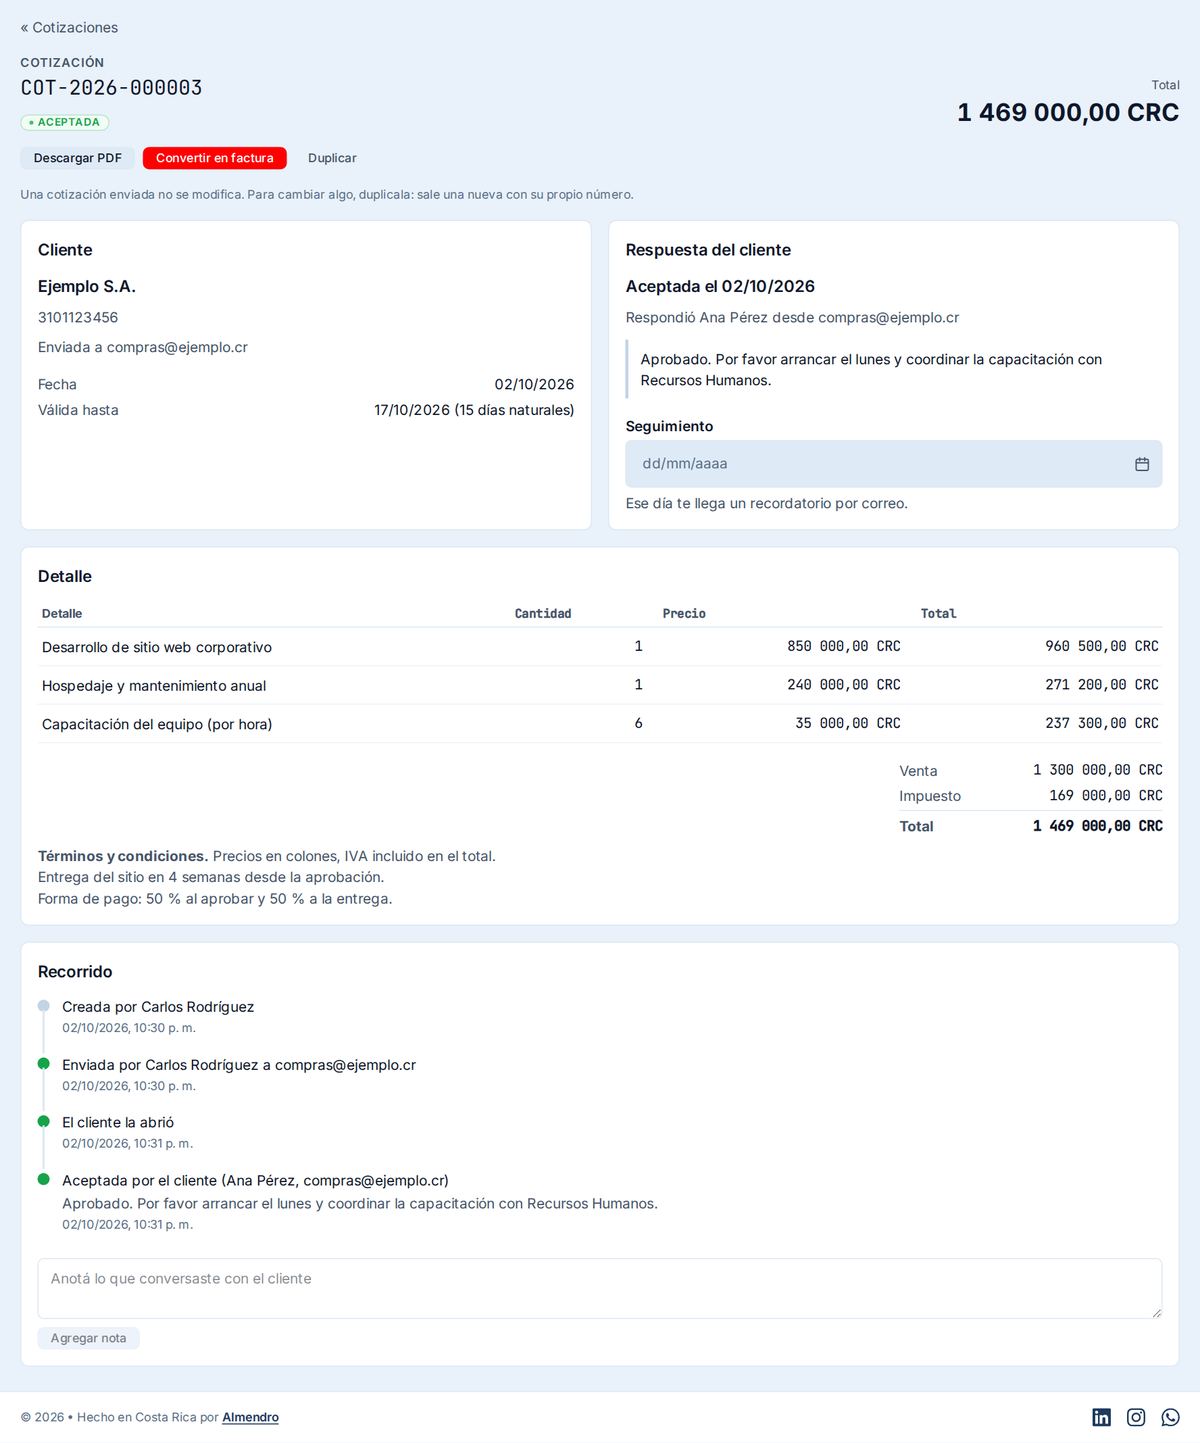Click Convertir en factura
This screenshot has height=1443, width=1200.
tap(215, 158)
